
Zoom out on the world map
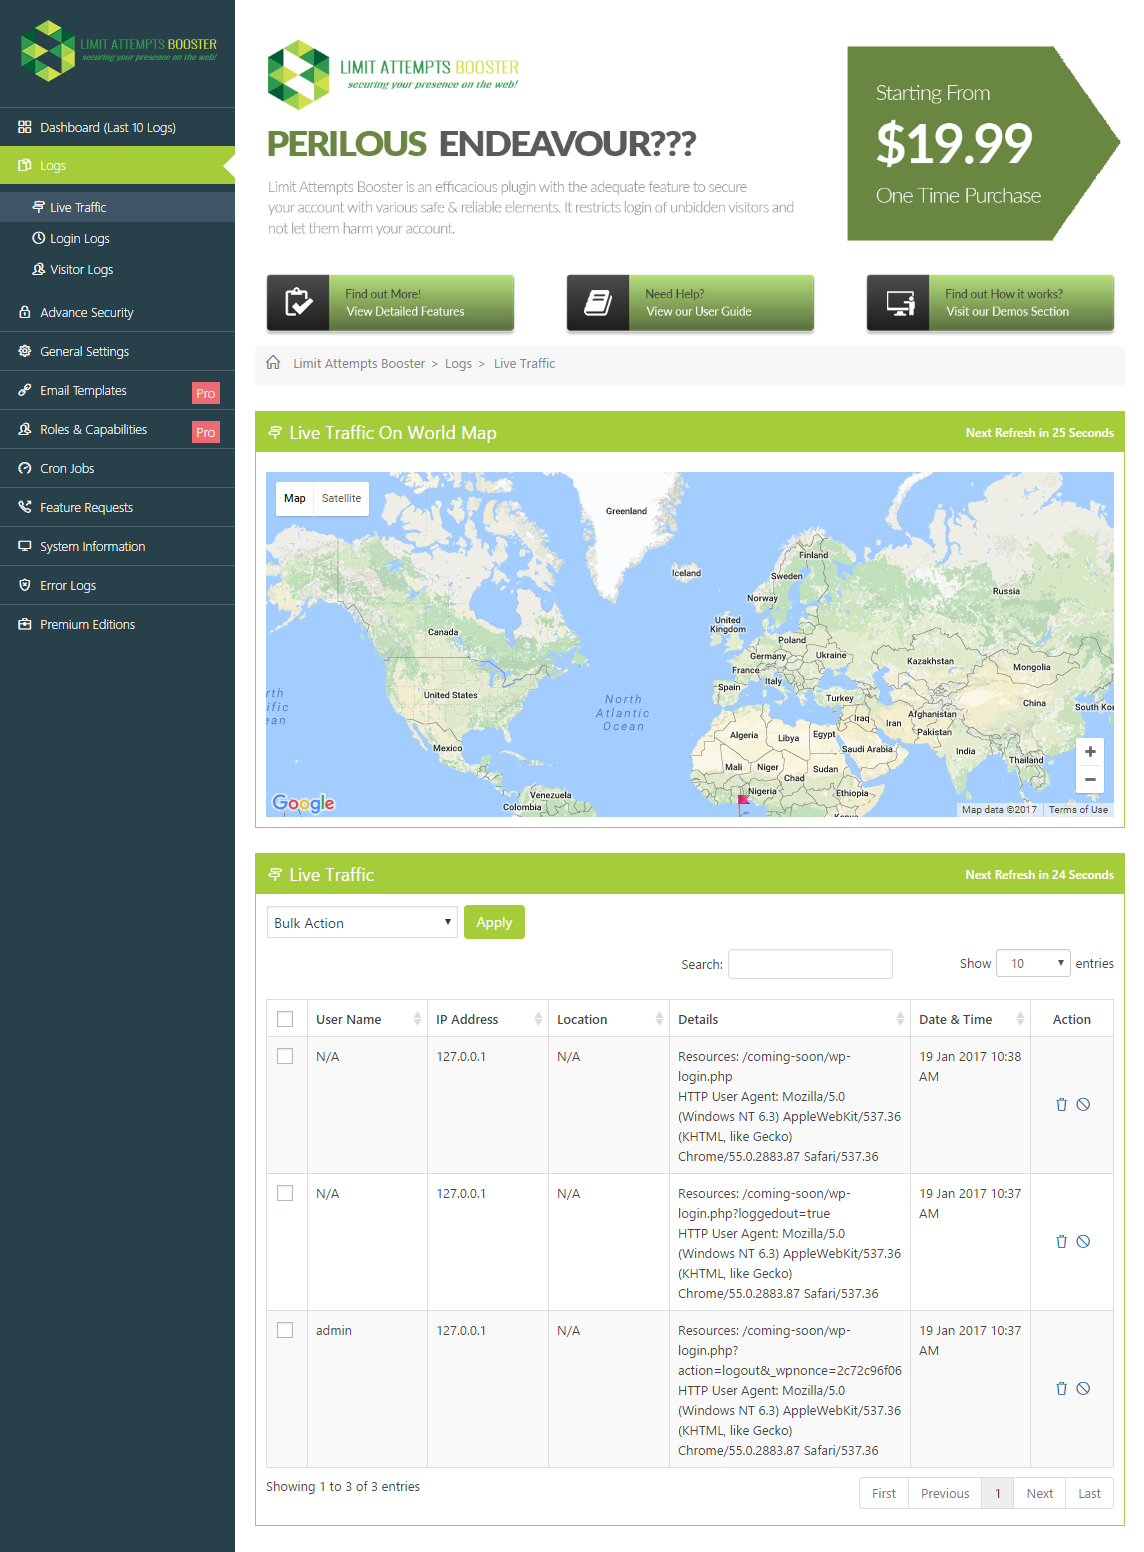[x=1090, y=779]
